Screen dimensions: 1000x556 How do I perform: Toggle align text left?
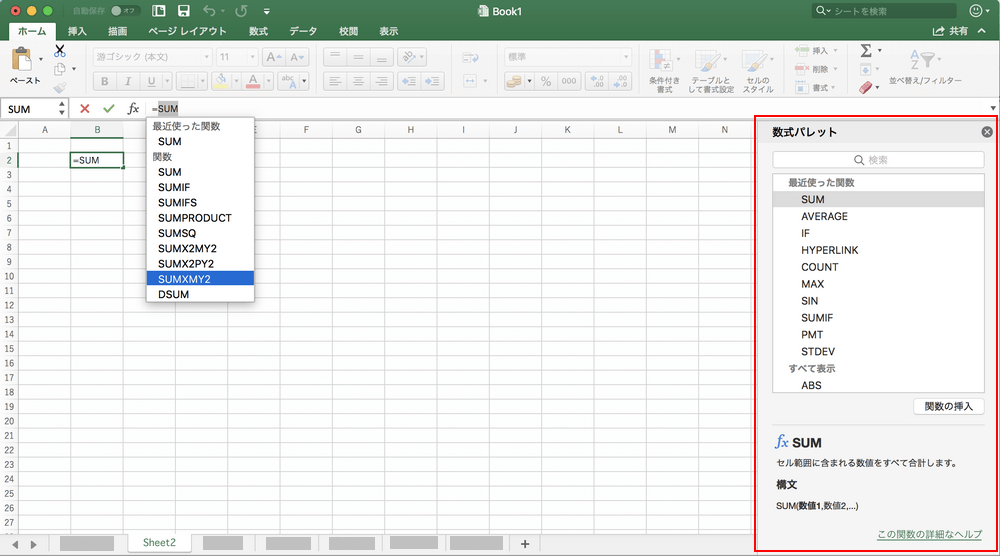pos(335,81)
